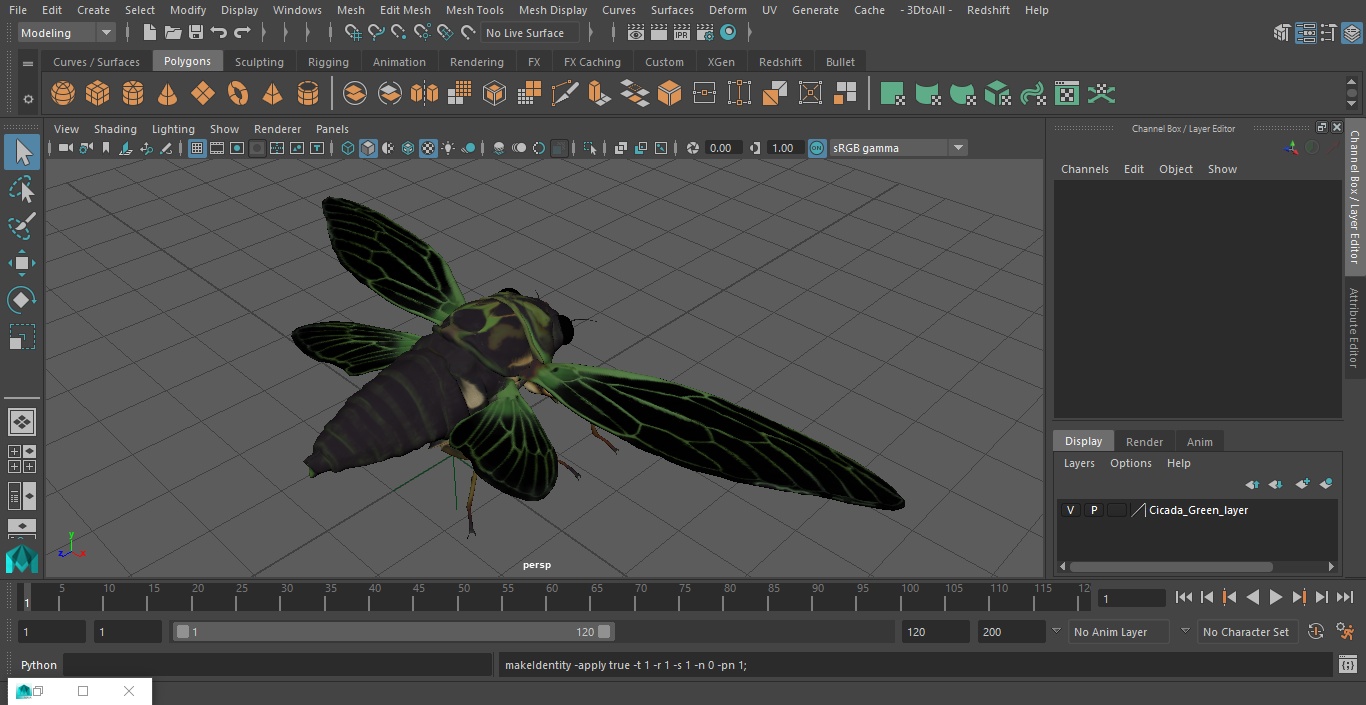Viewport: 1366px width, 705px height.
Task: Switch to the Rigging shelf tab
Action: click(328, 62)
